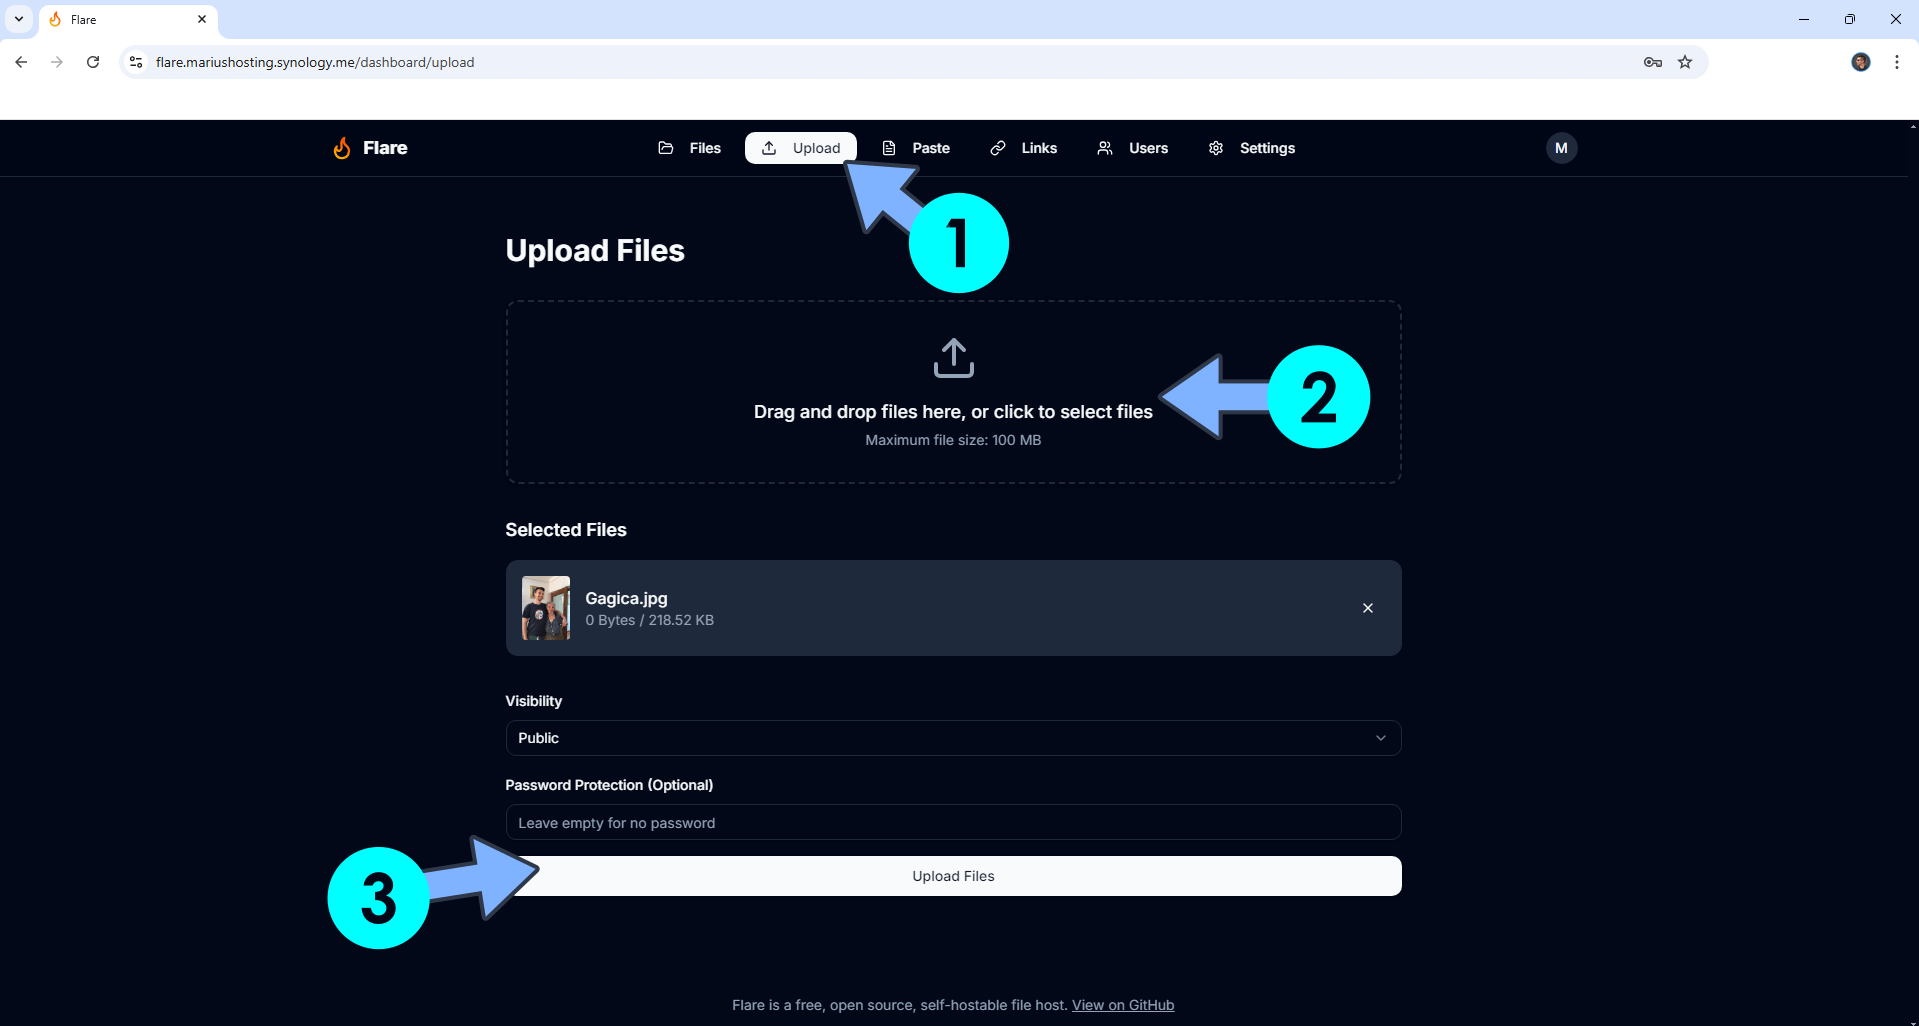Open the password manager key icon

click(x=1652, y=62)
